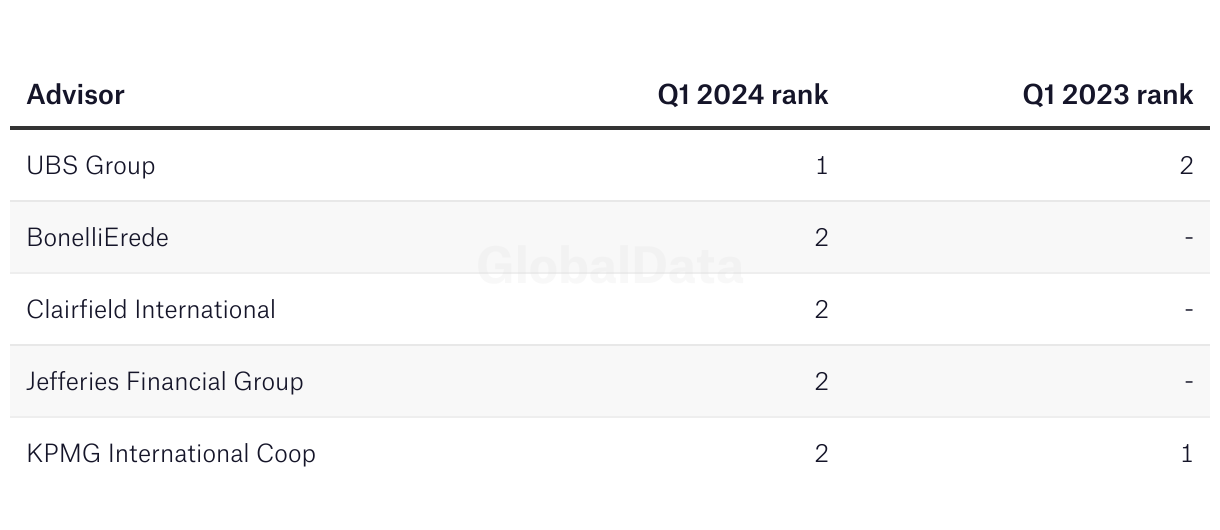Click the GlobalData watermark in the table

pos(610,266)
